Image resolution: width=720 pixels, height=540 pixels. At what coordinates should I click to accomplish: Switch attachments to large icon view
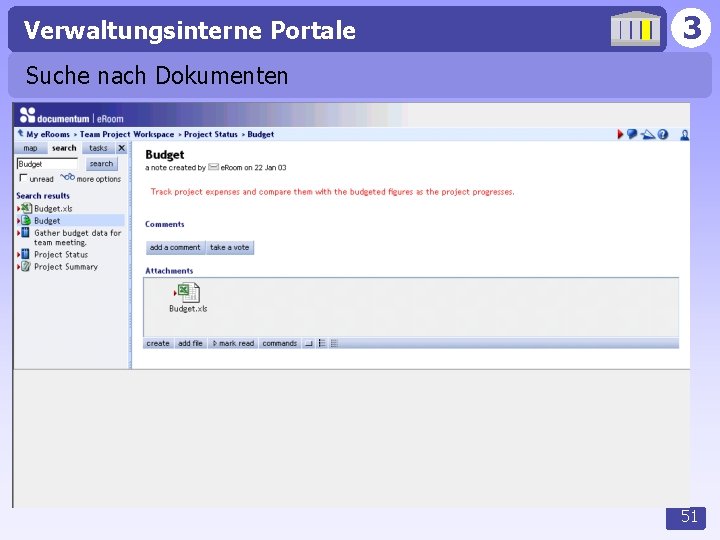tap(309, 343)
